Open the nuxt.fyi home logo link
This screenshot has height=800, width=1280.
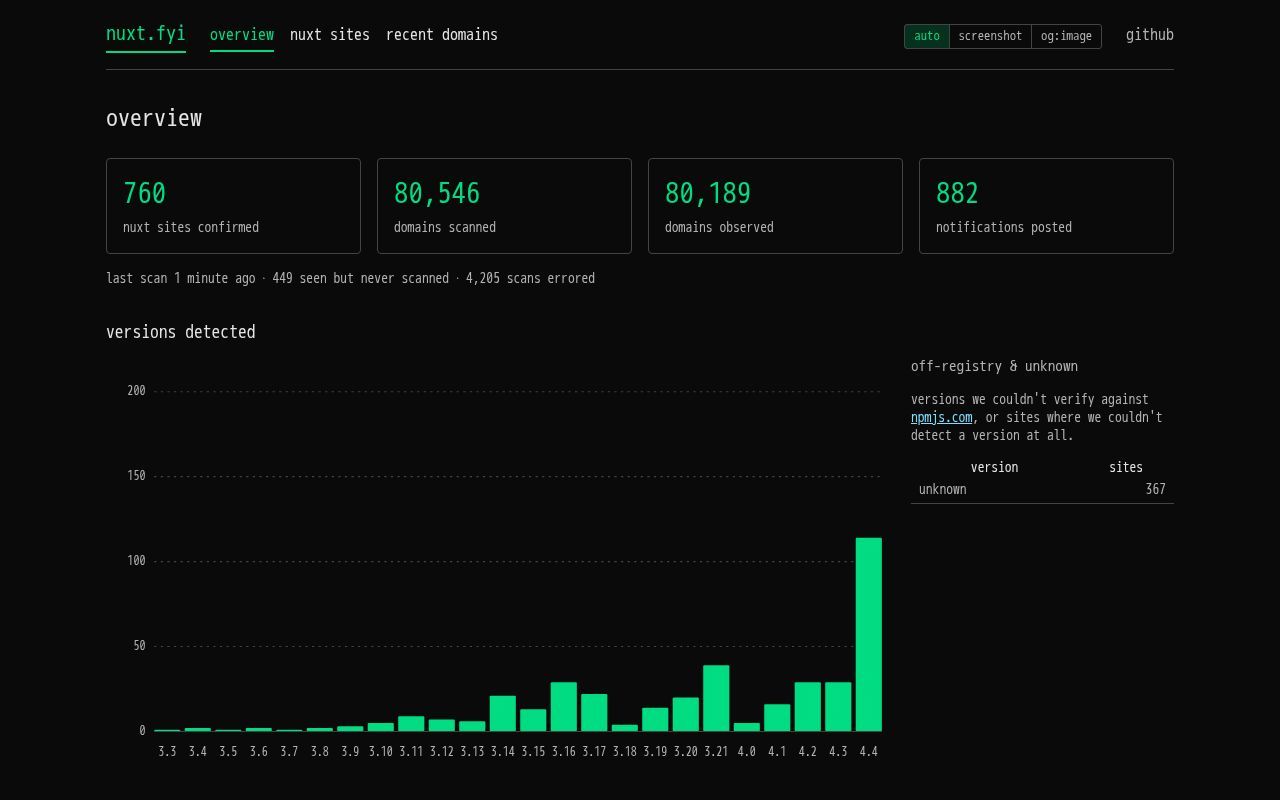(146, 34)
